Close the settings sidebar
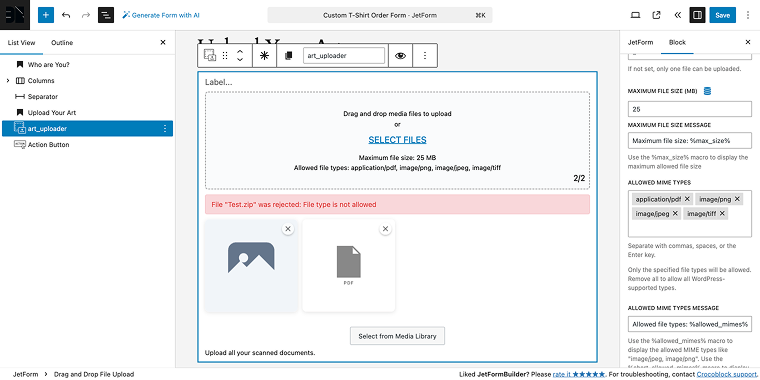 (x=748, y=42)
